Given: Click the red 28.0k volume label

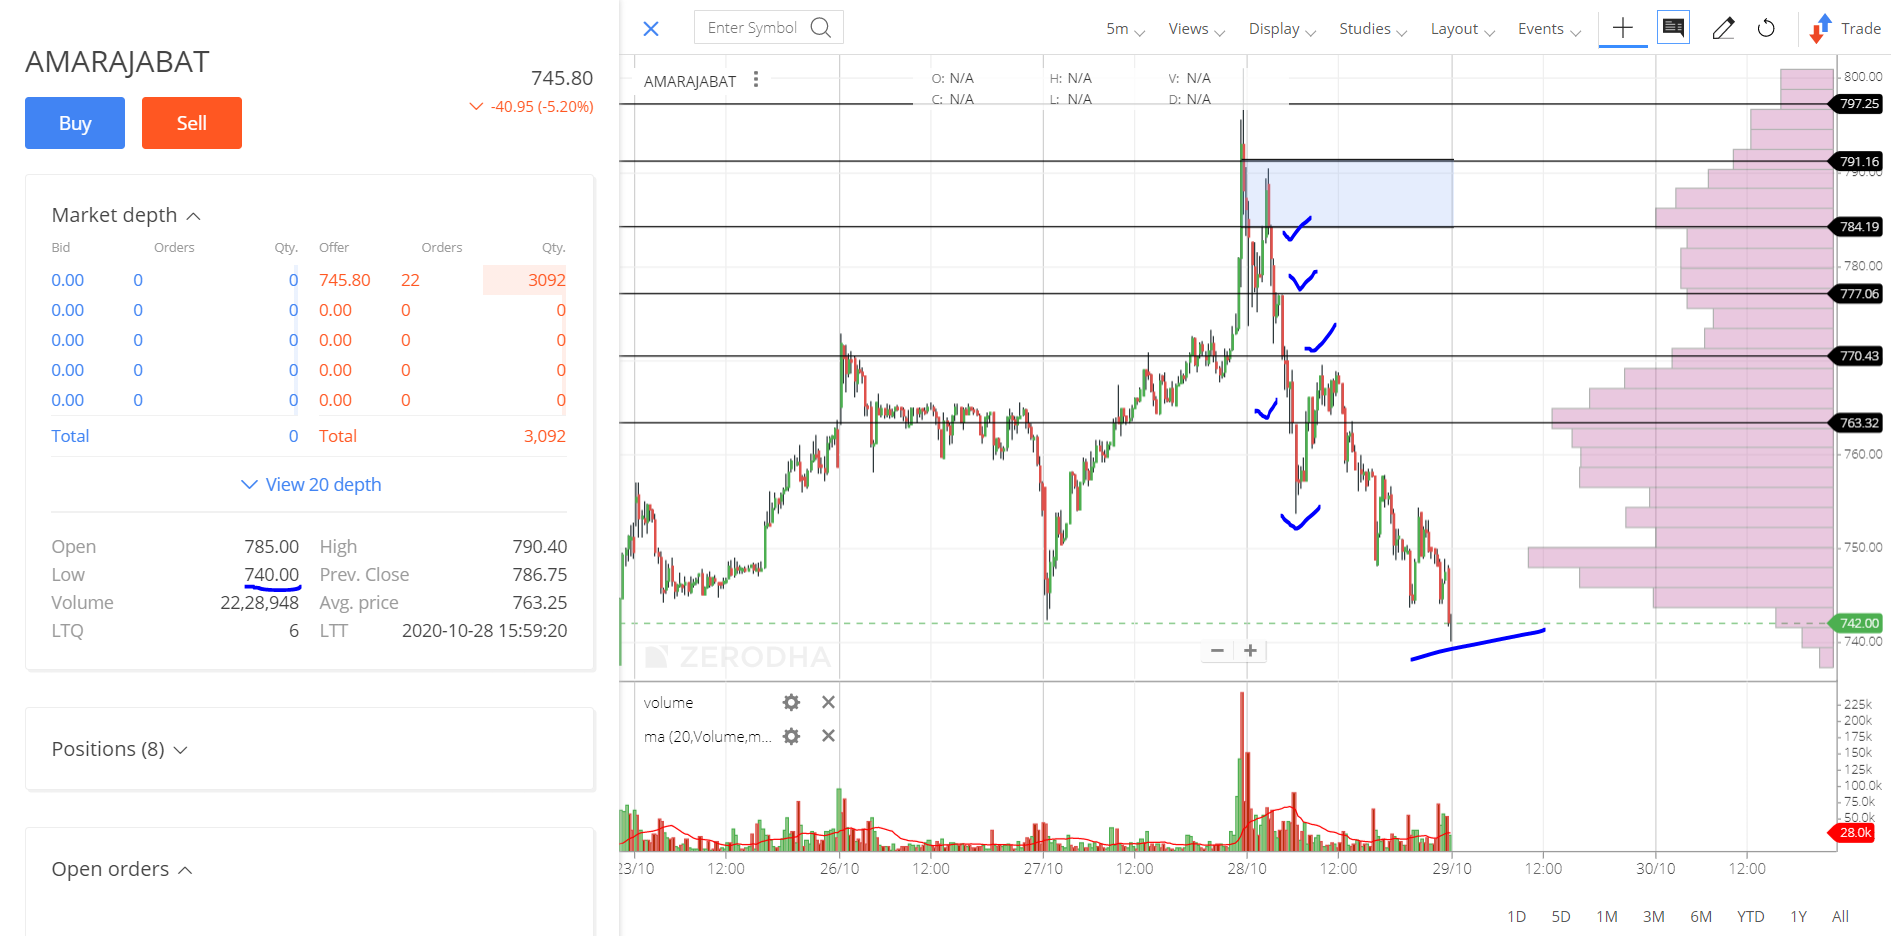Looking at the screenshot, I should 1853,832.
